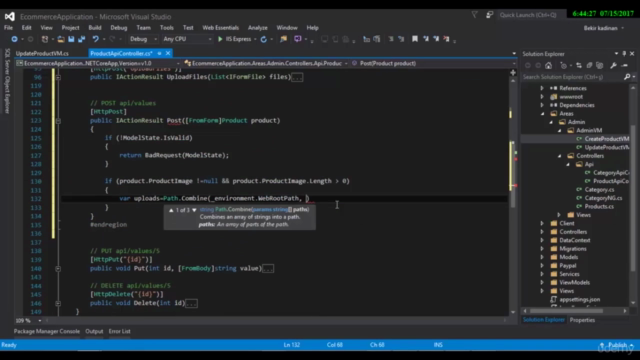Expand the References node

coord(542,88)
